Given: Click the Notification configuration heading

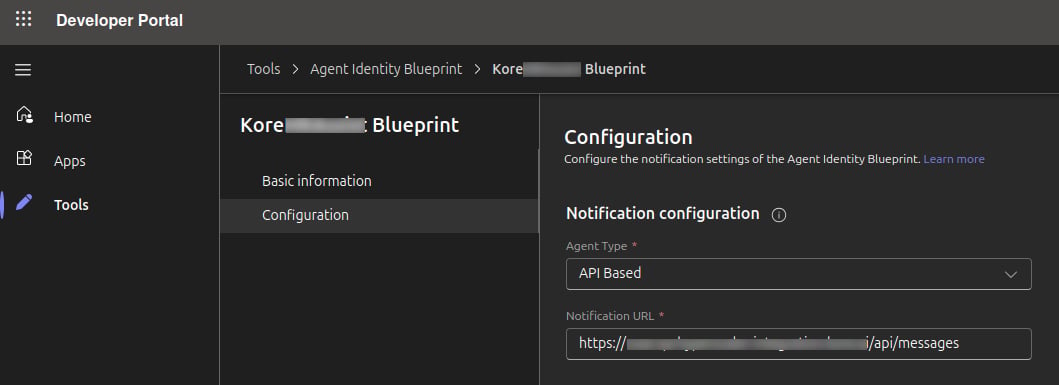Looking at the screenshot, I should click(x=663, y=213).
